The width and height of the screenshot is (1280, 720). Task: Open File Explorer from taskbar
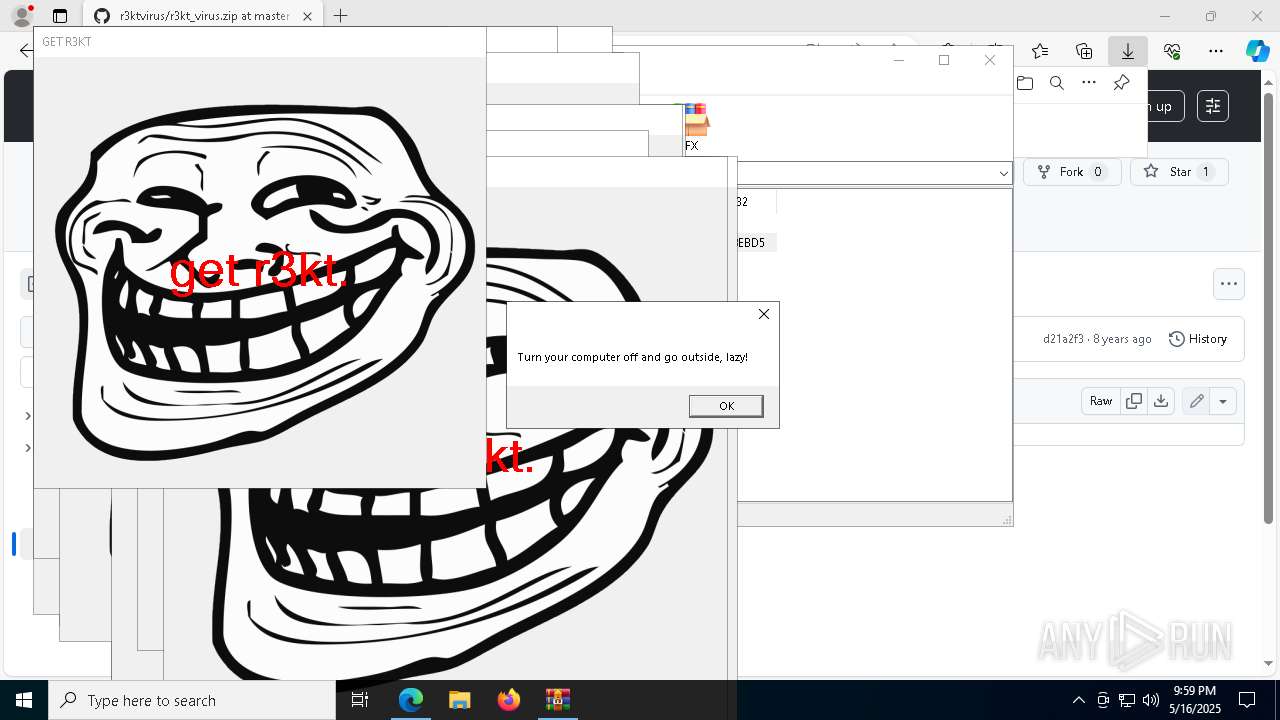click(460, 700)
